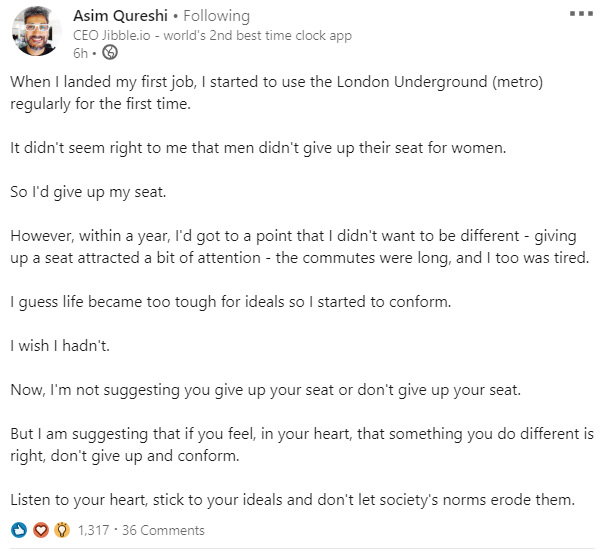The height and width of the screenshot is (551, 610).
Task: Open Asim Qureshi's profile via name link
Action: [120, 16]
